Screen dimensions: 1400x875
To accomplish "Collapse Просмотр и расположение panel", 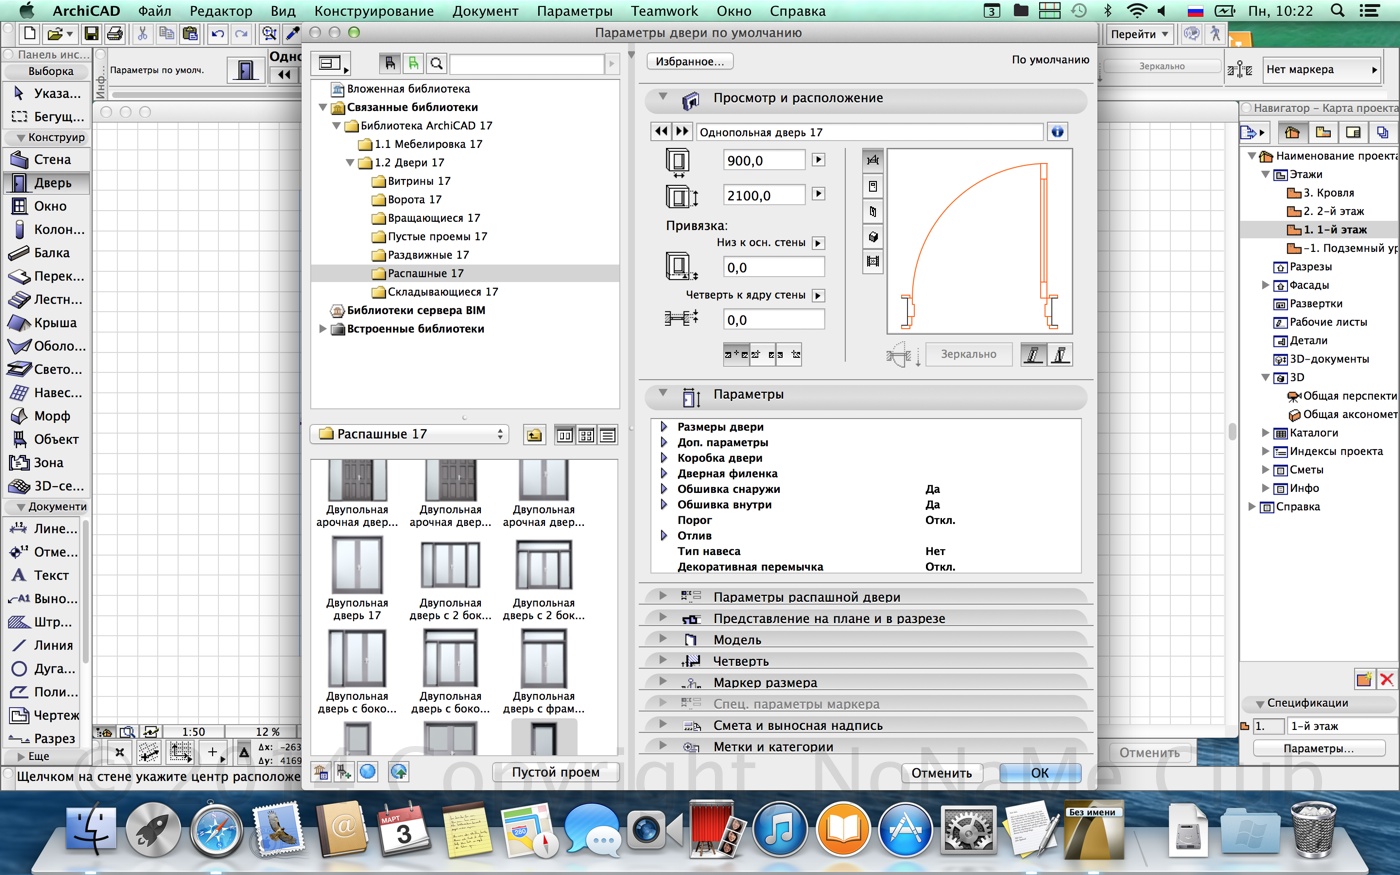I will click(663, 98).
